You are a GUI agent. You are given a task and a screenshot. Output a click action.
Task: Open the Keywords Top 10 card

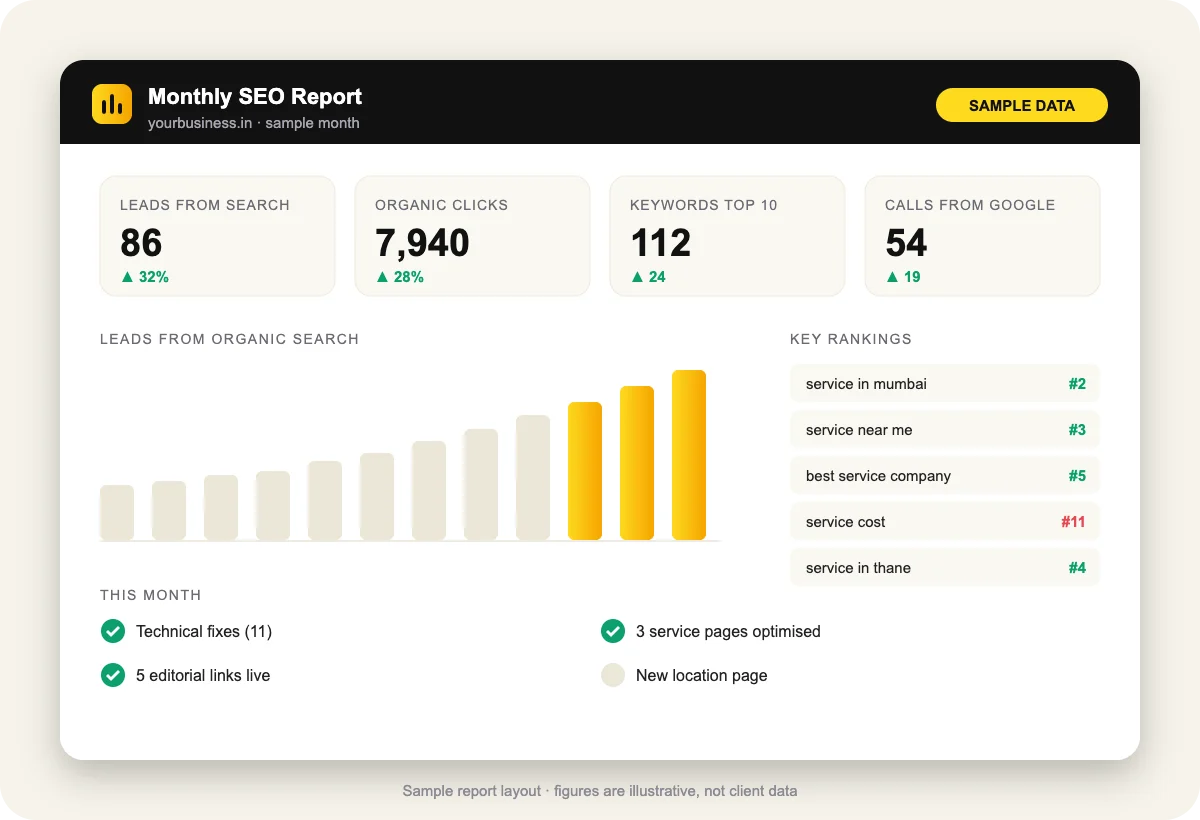coord(727,236)
